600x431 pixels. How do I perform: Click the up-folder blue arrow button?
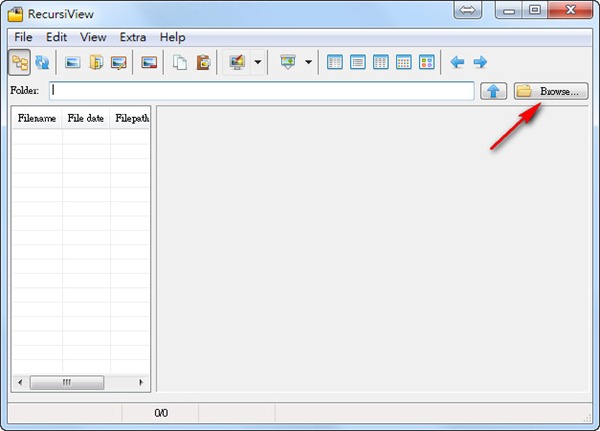pyautogui.click(x=494, y=91)
